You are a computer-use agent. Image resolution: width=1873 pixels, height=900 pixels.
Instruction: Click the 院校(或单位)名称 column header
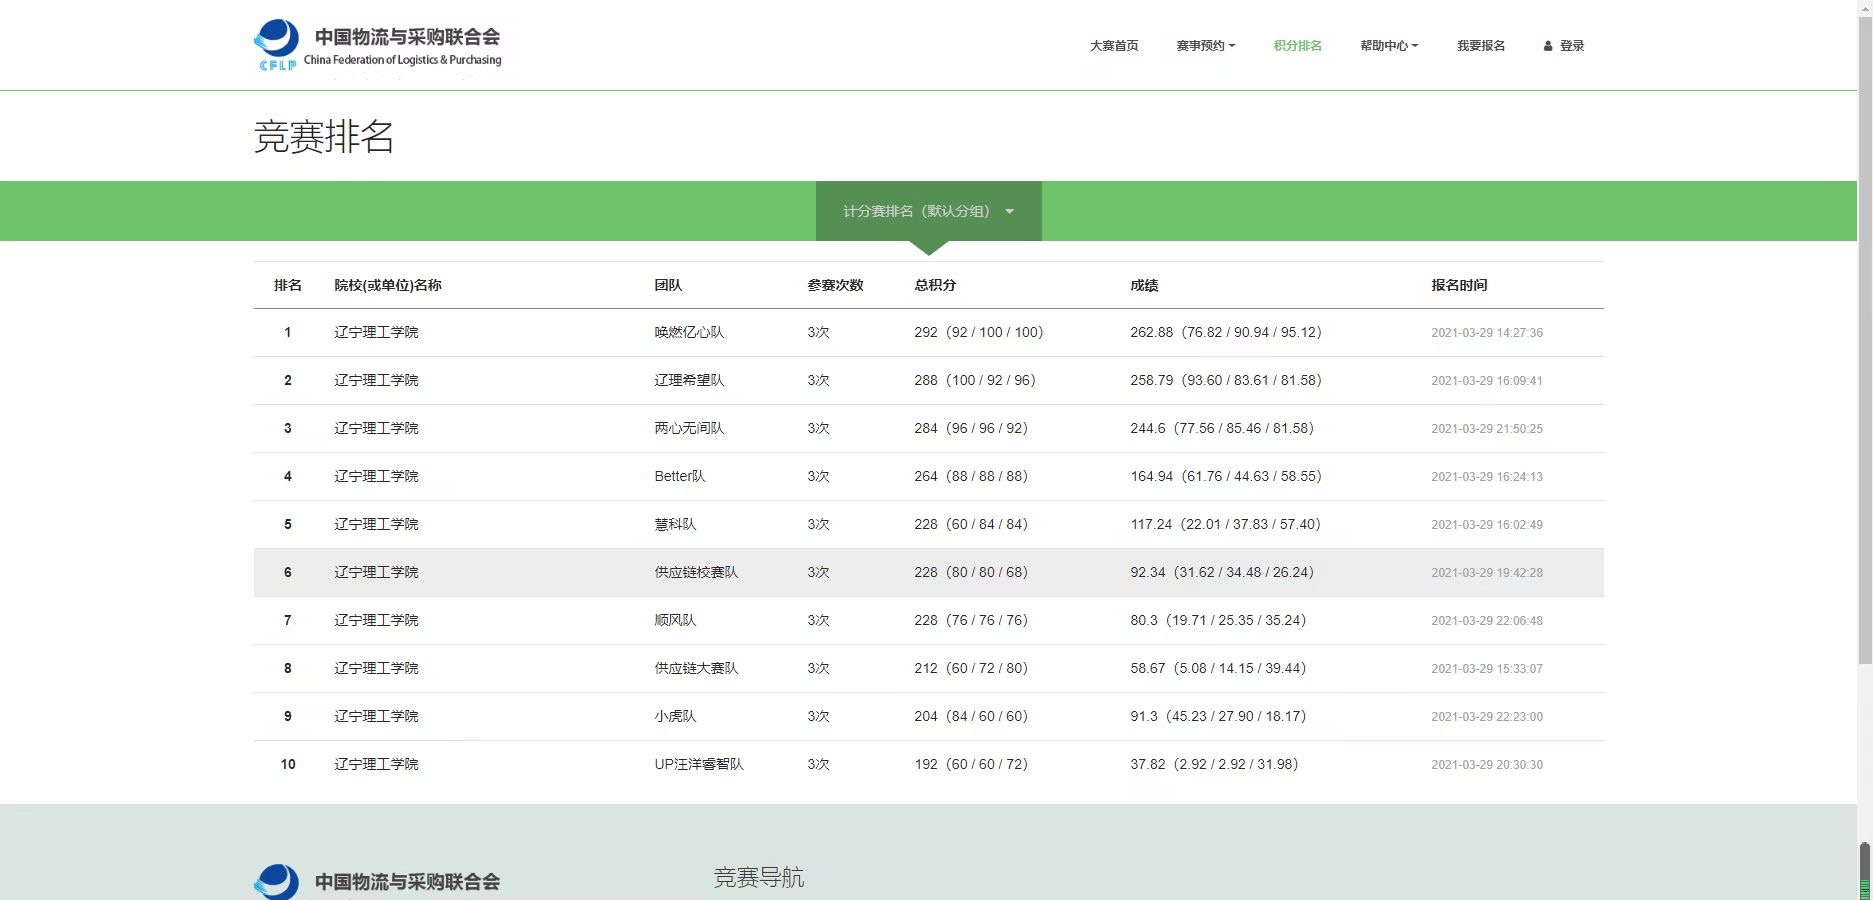click(x=388, y=285)
